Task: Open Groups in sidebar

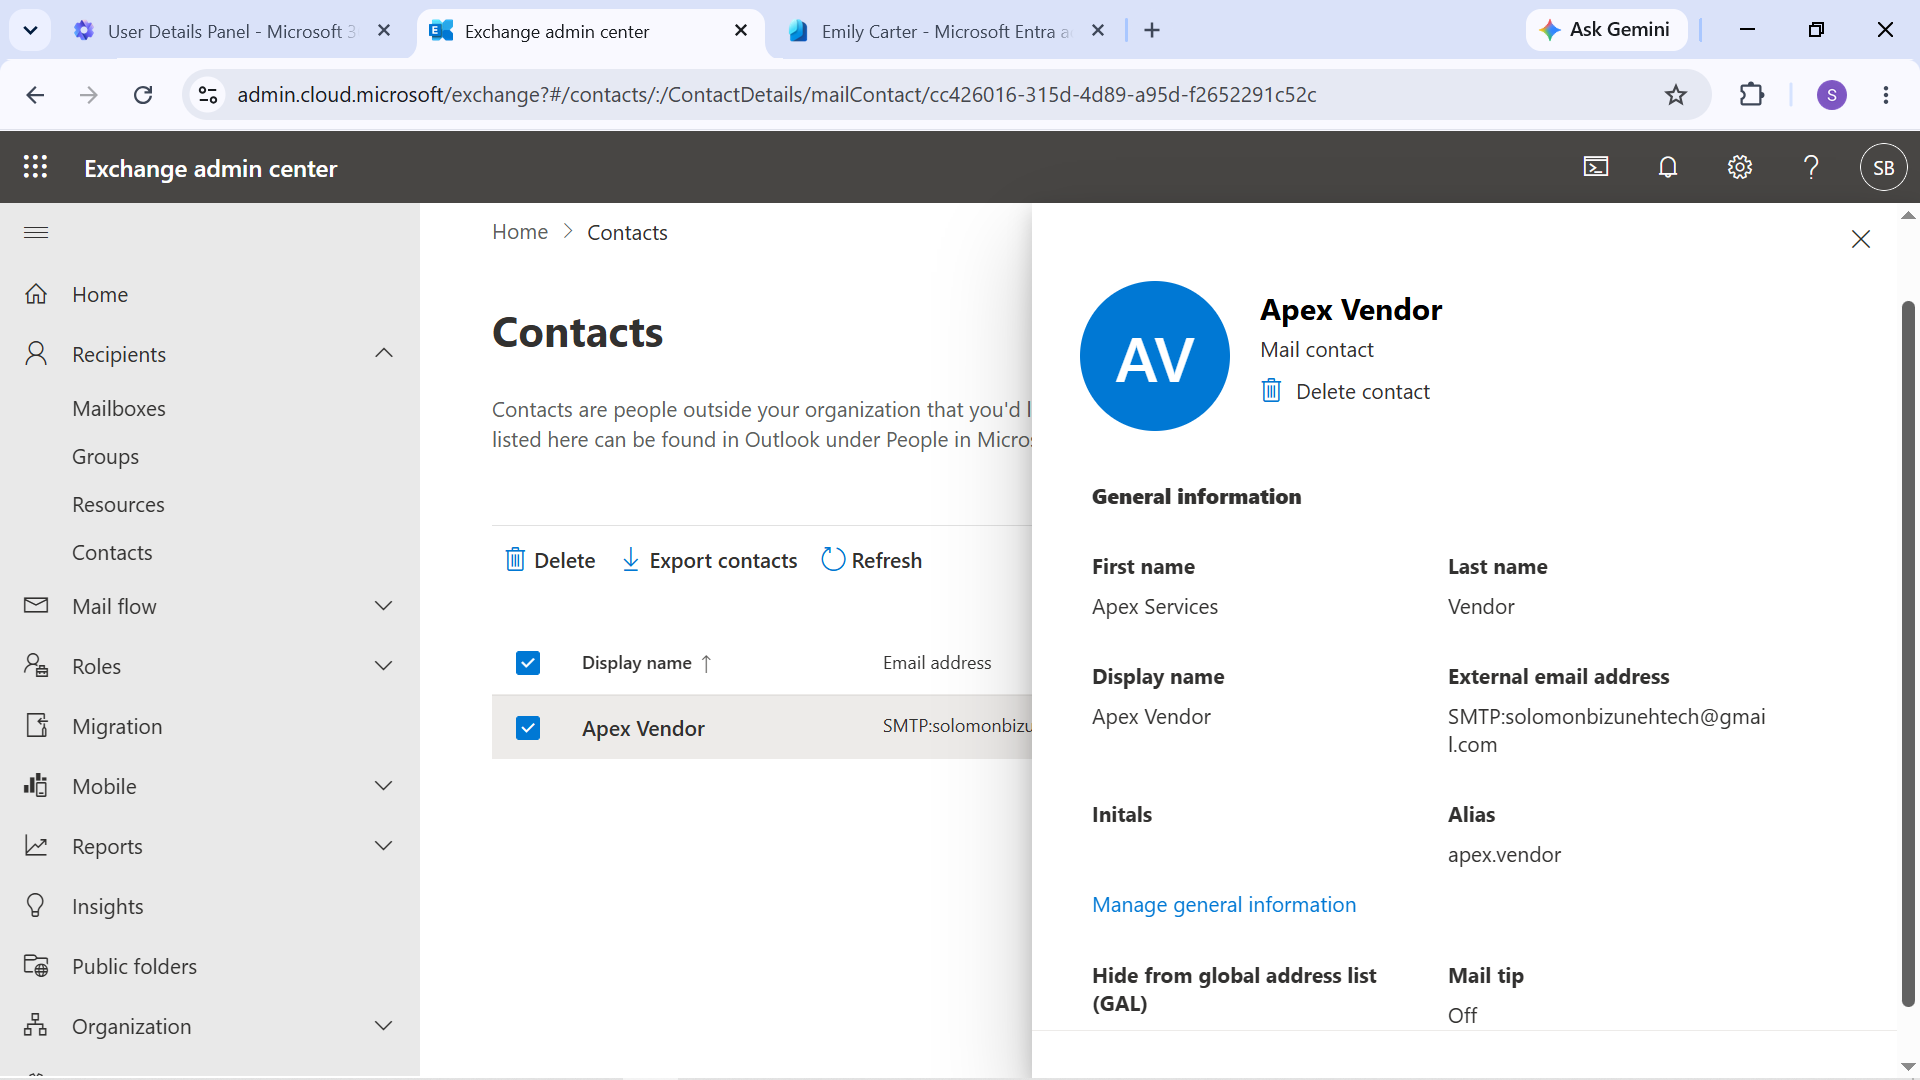Action: pyautogui.click(x=105, y=456)
